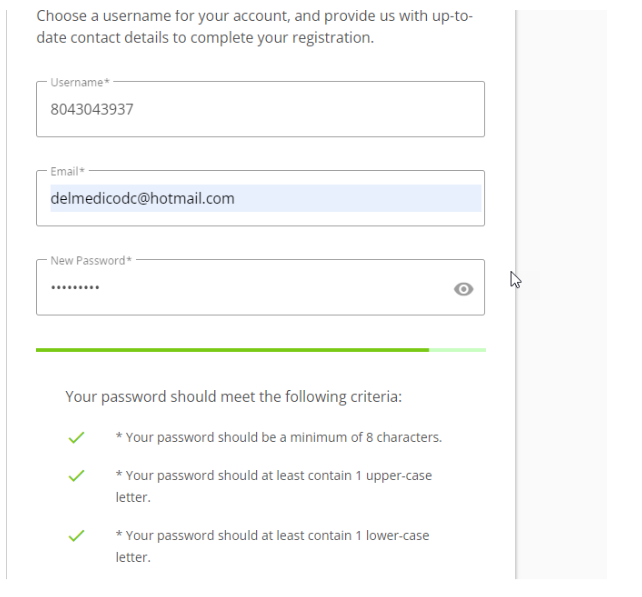
Task: Select the 1 upper-case letter criterion text
Action: [273, 476]
